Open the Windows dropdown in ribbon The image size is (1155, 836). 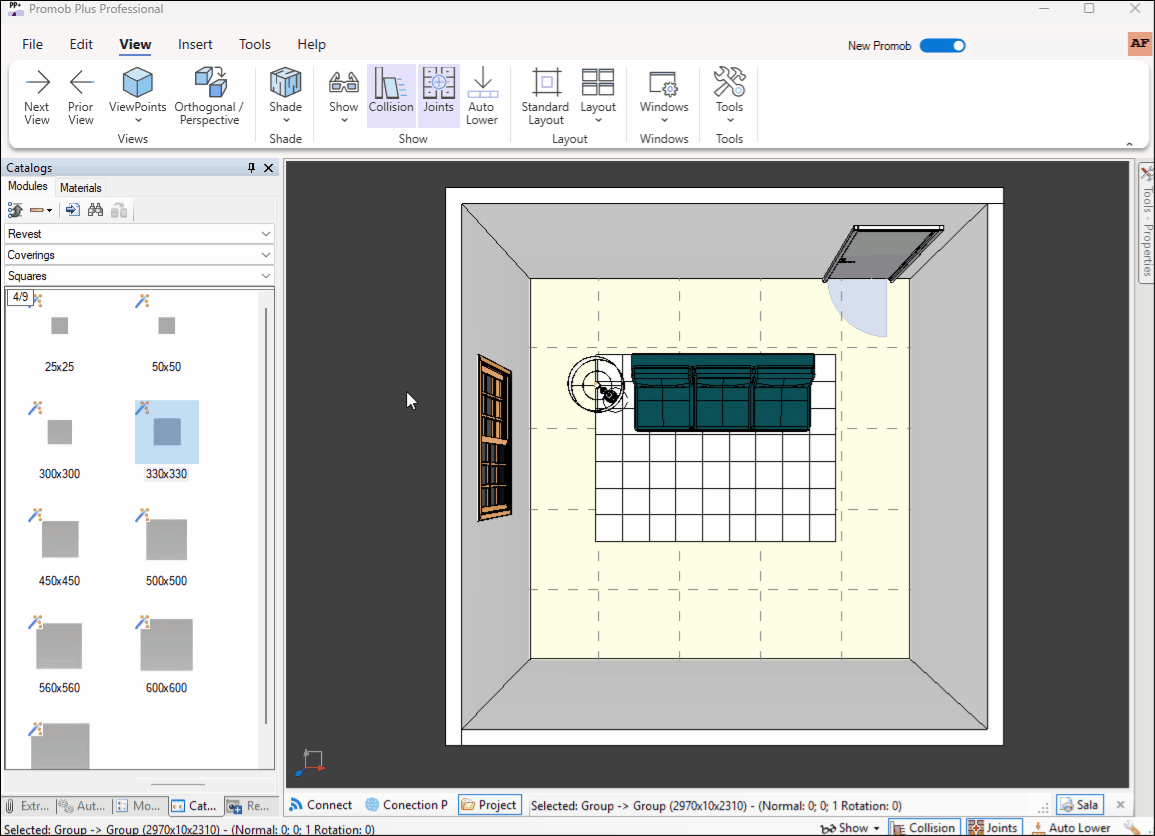[664, 96]
